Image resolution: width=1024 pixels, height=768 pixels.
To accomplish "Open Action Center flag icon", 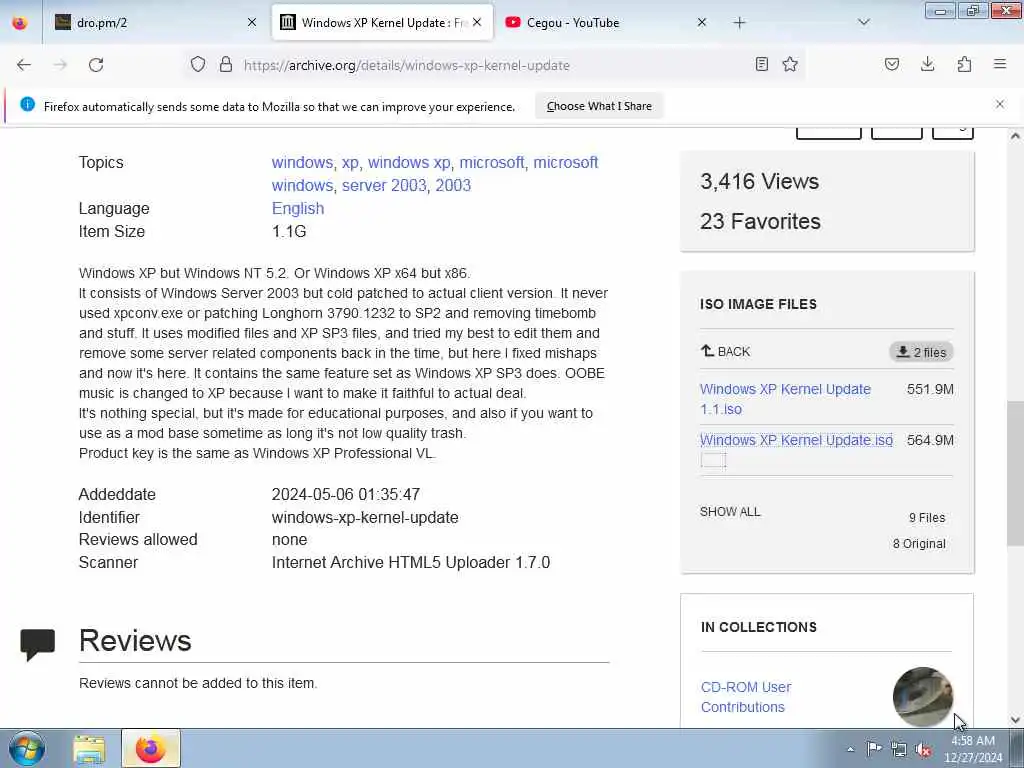I will pos(873,749).
